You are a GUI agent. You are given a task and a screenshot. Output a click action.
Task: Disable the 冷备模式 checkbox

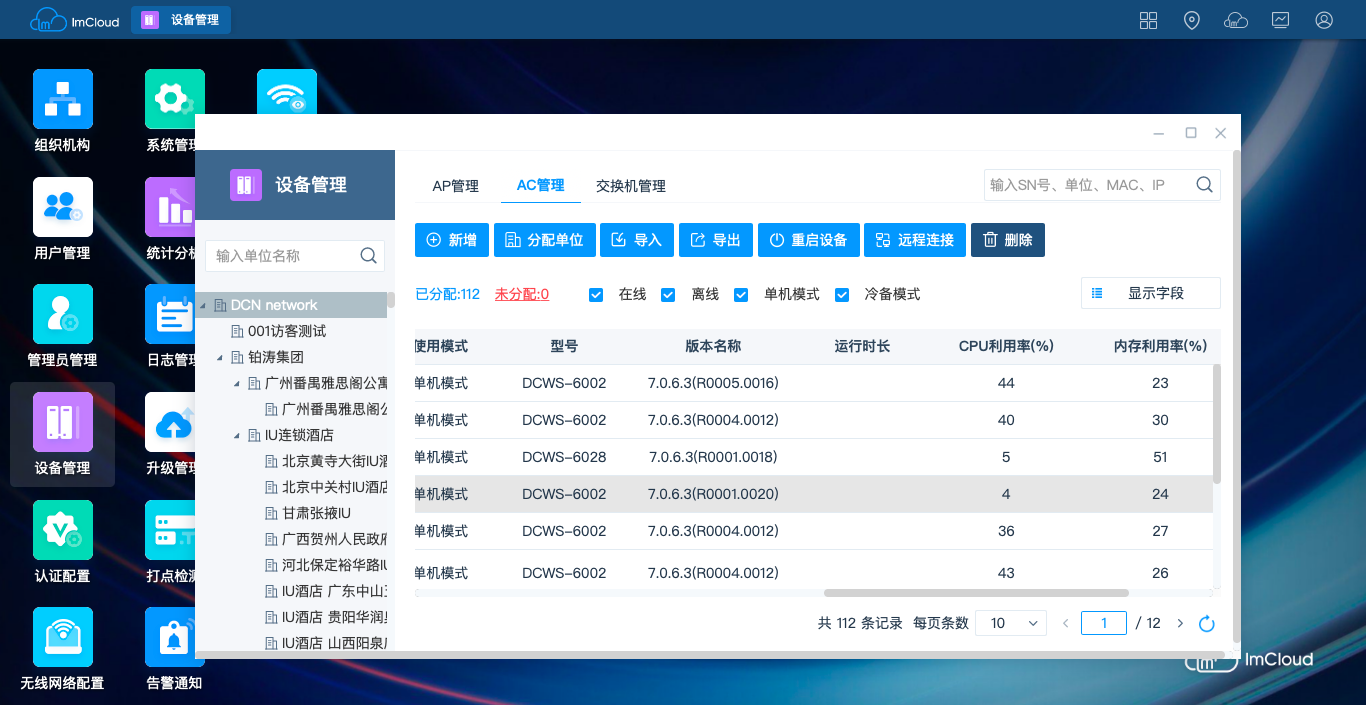point(842,295)
